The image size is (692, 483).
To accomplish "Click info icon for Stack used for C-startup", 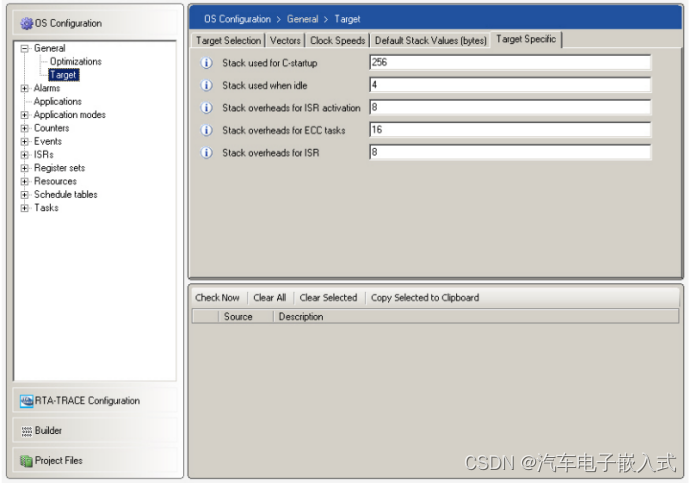I will click(x=206, y=63).
